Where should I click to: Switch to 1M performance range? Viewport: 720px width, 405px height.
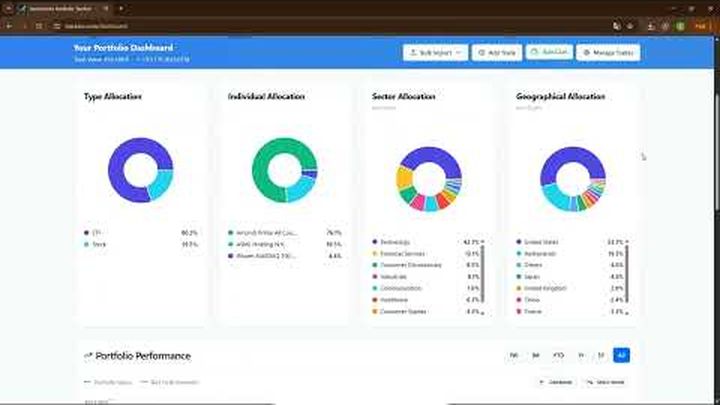pos(515,355)
